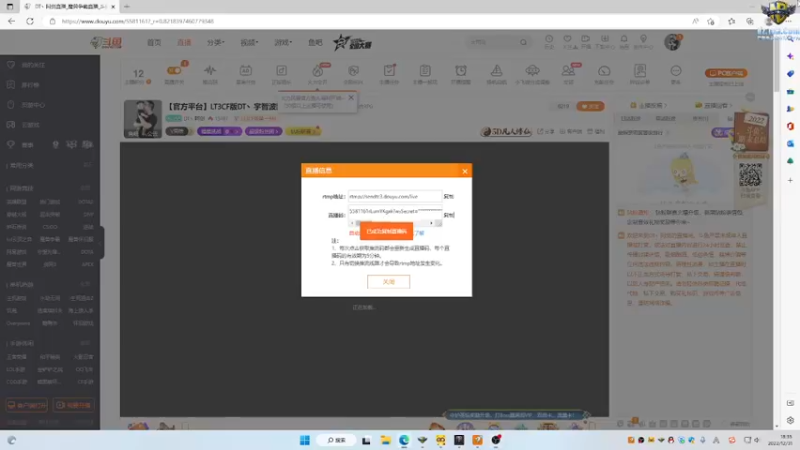This screenshot has height=450, width=800.
Task: Open Microsoft Edge from the taskbar
Action: click(x=404, y=440)
